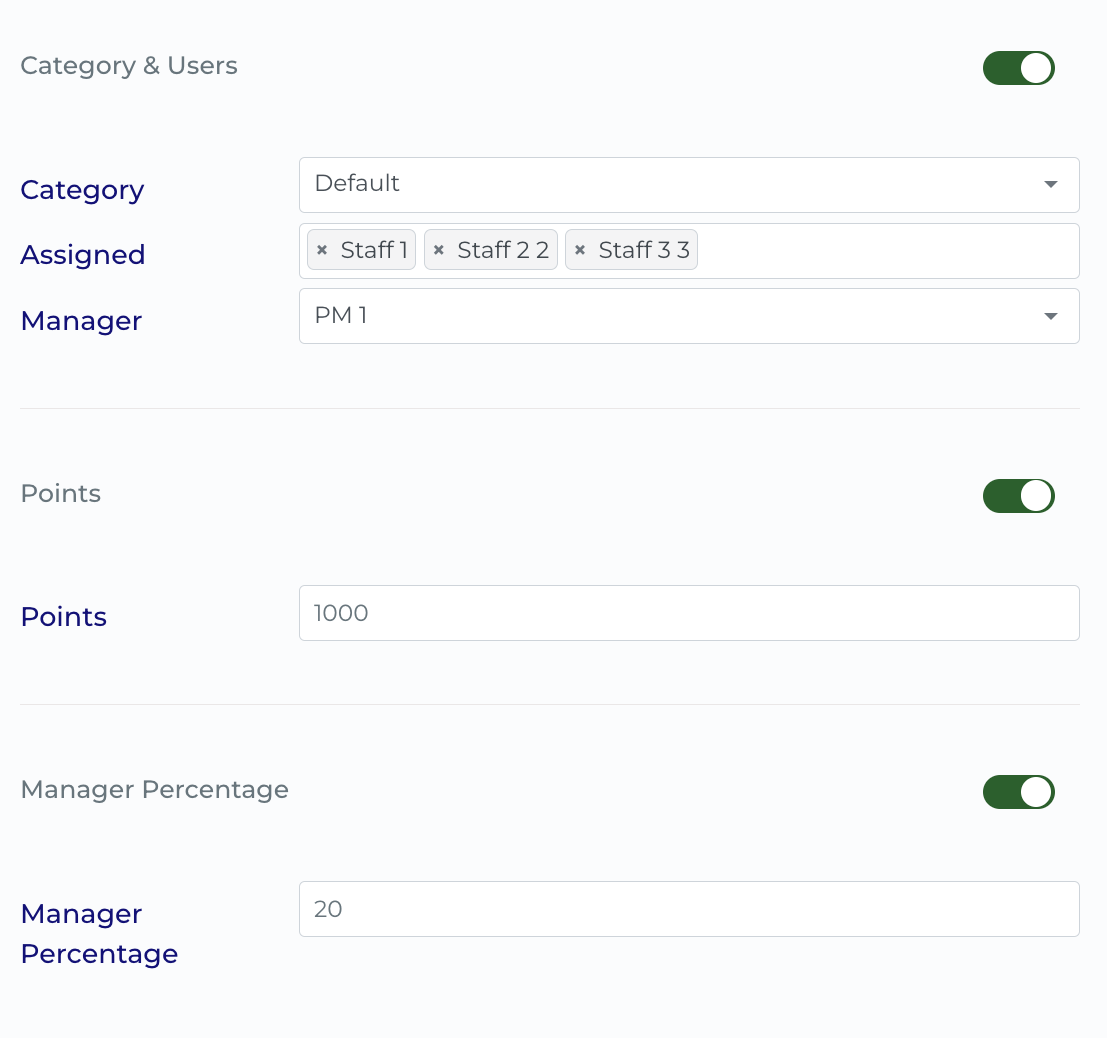Screen dimensions: 1107x1038
Task: Click the Category dropdown caret arrow
Action: point(1050,185)
